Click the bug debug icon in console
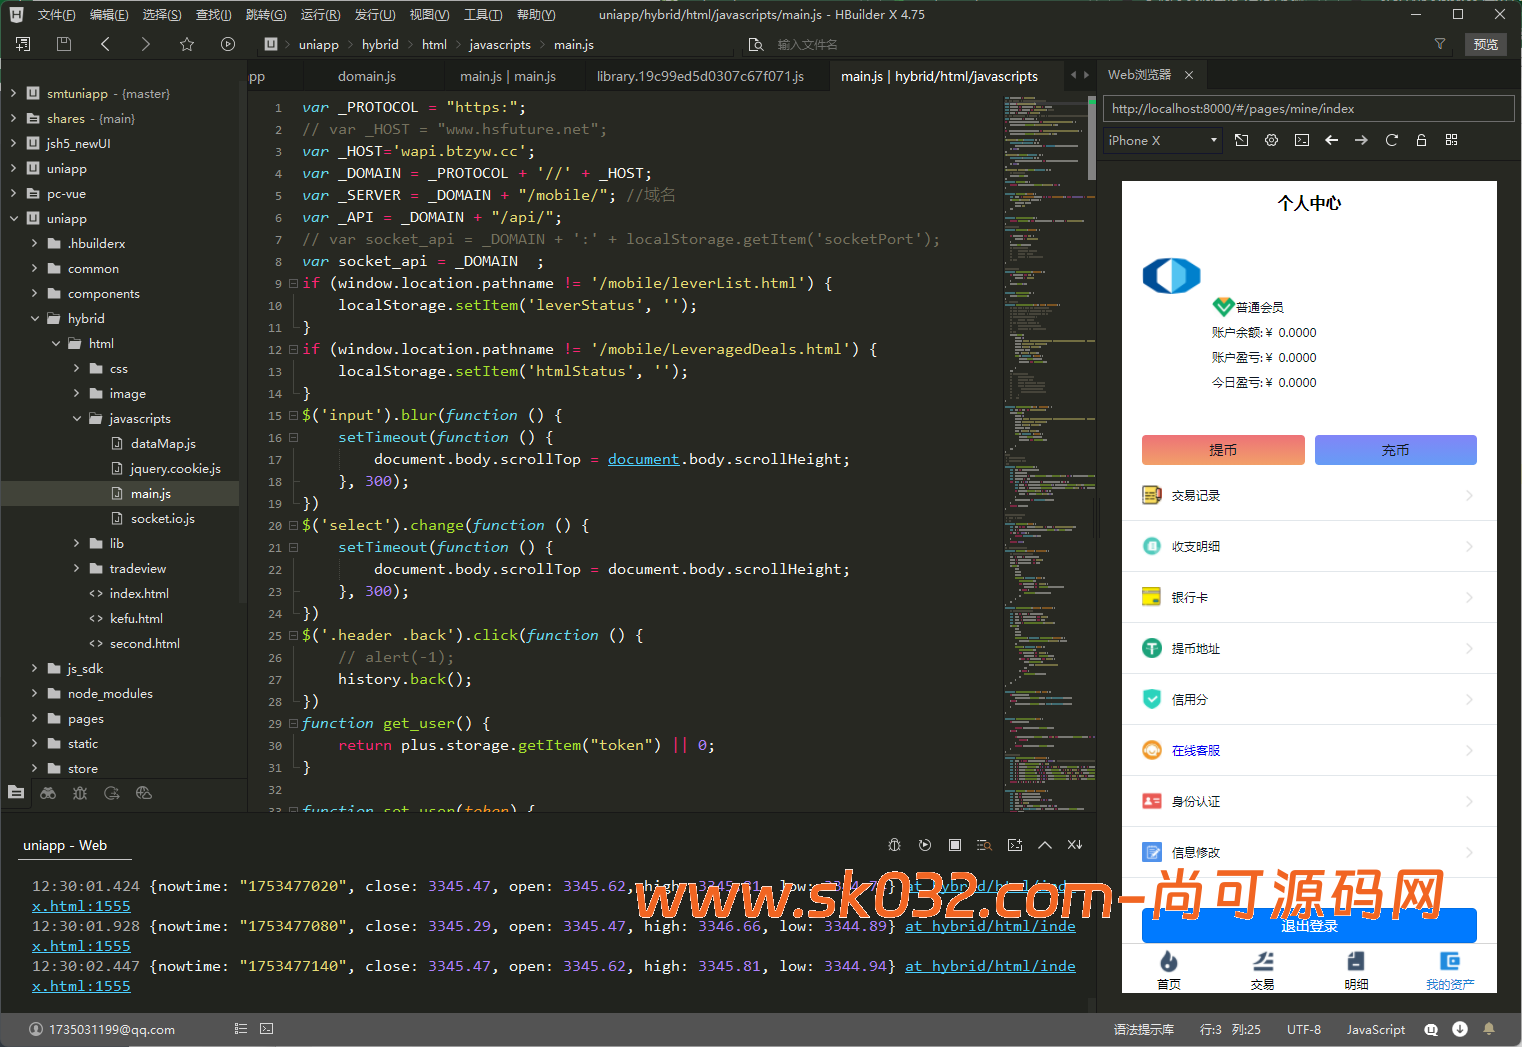1522x1047 pixels. point(895,845)
